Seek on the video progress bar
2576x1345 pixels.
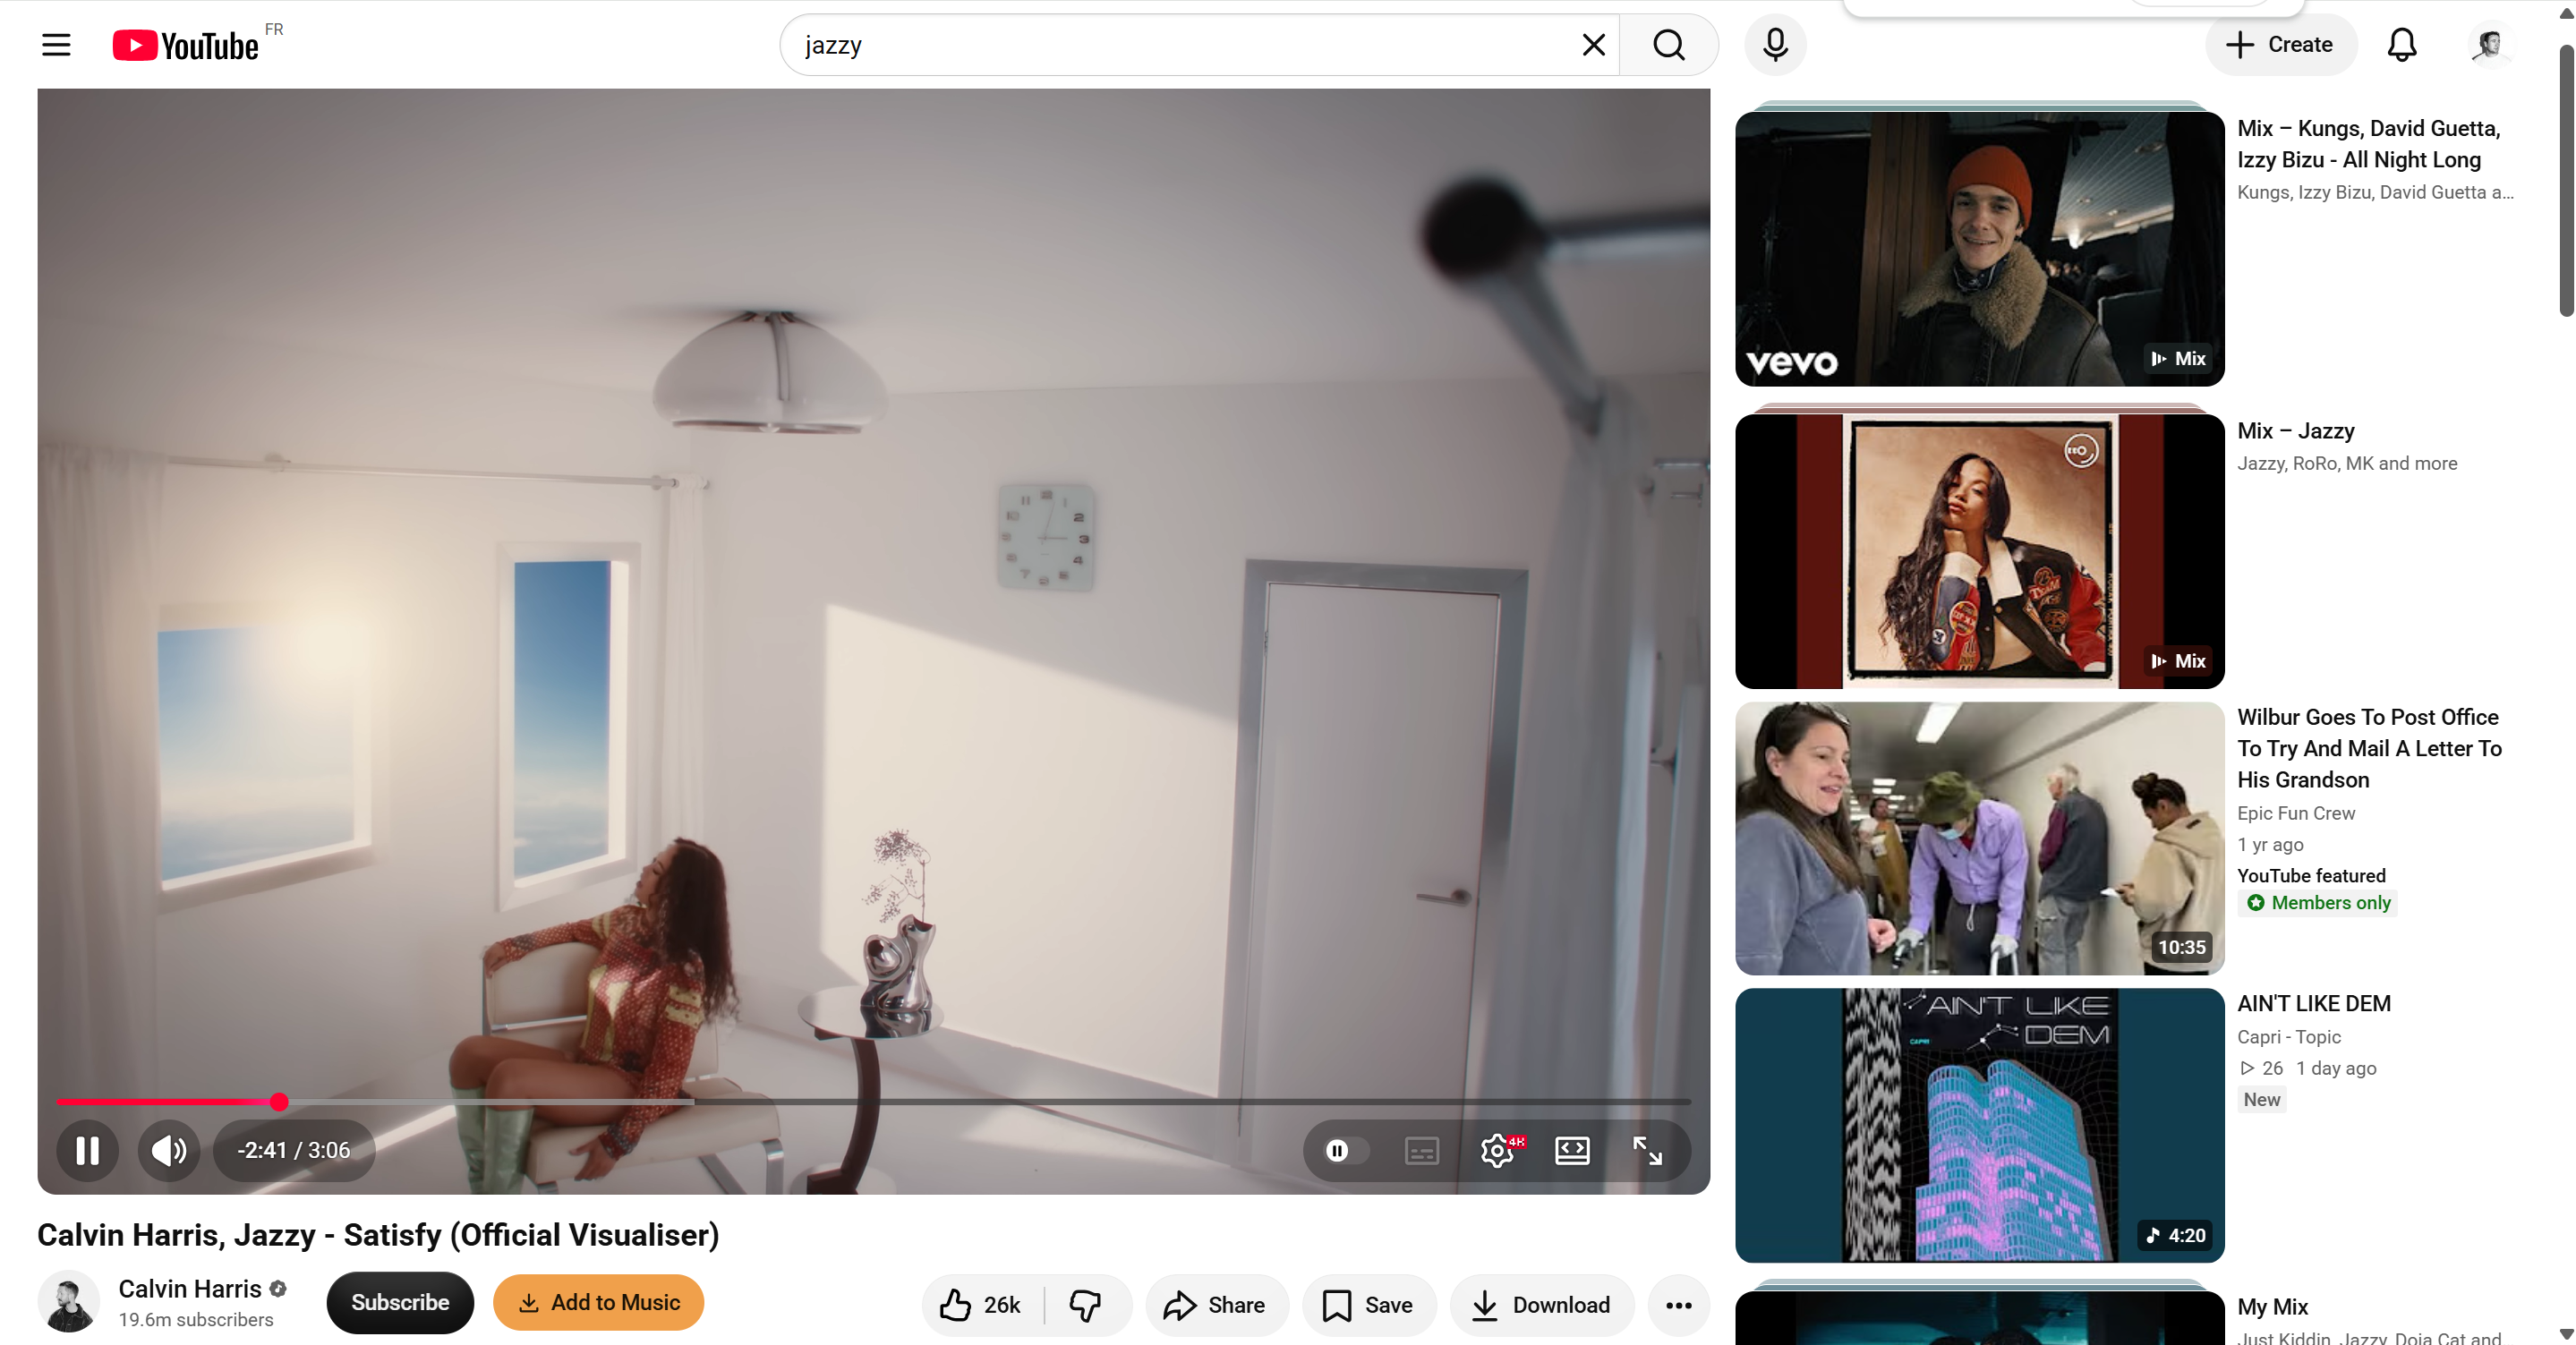[873, 1102]
